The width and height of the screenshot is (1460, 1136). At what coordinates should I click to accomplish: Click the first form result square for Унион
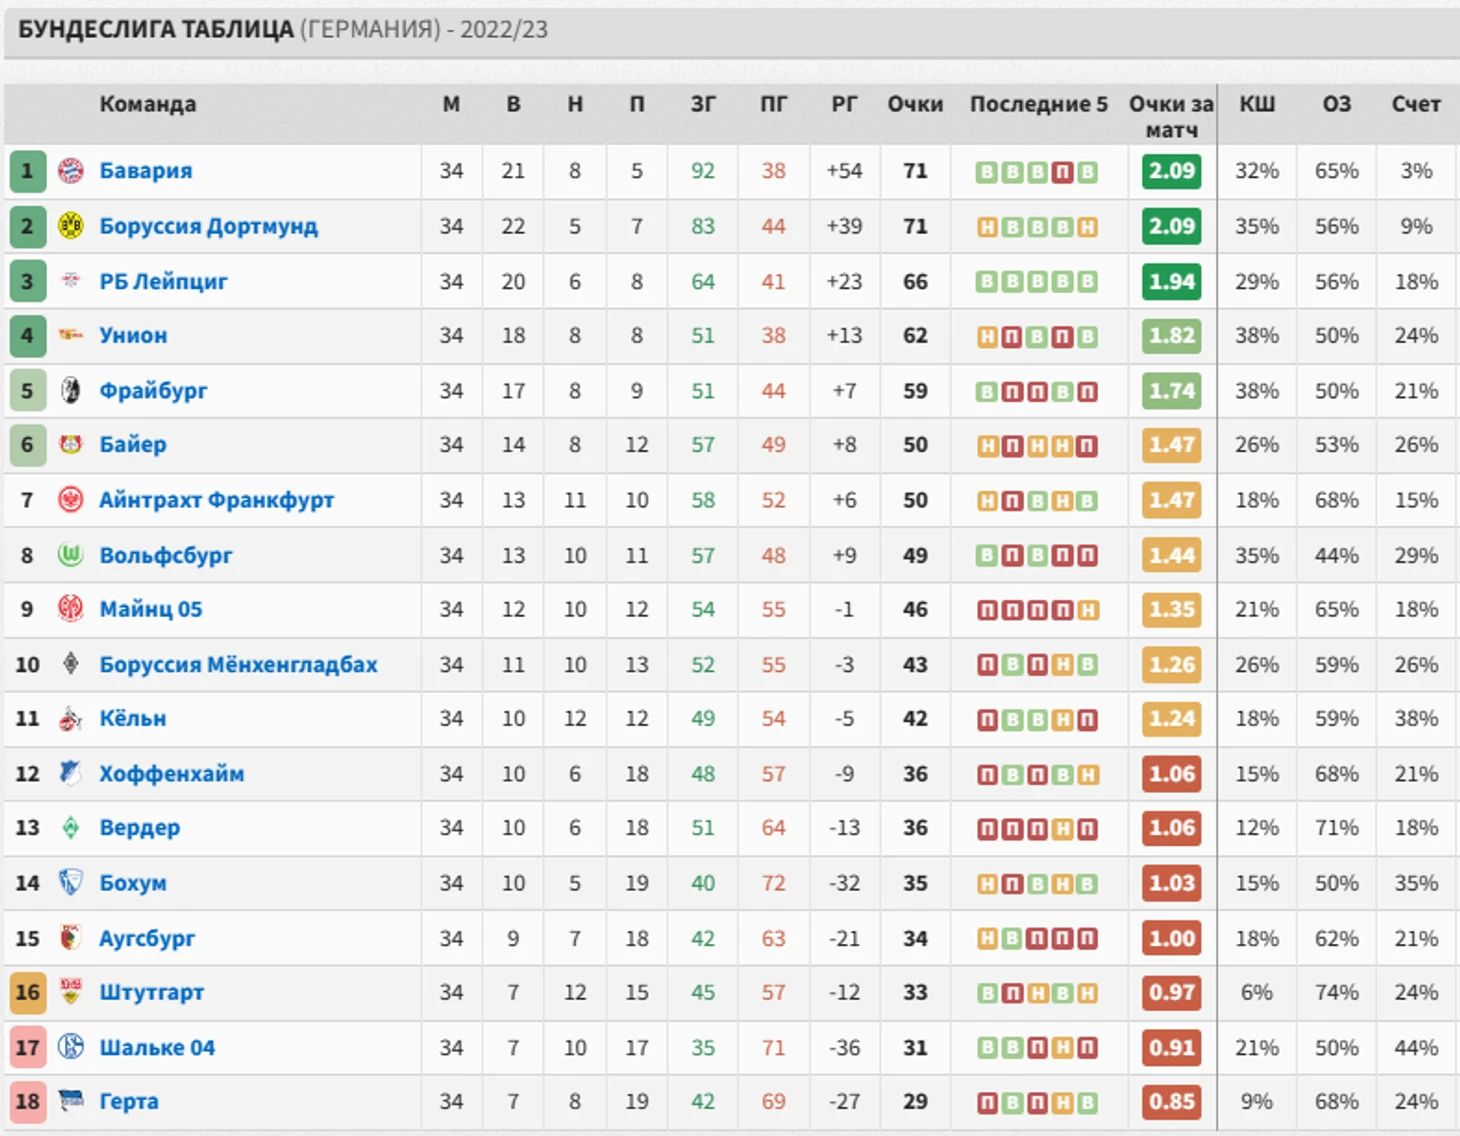[x=987, y=337]
